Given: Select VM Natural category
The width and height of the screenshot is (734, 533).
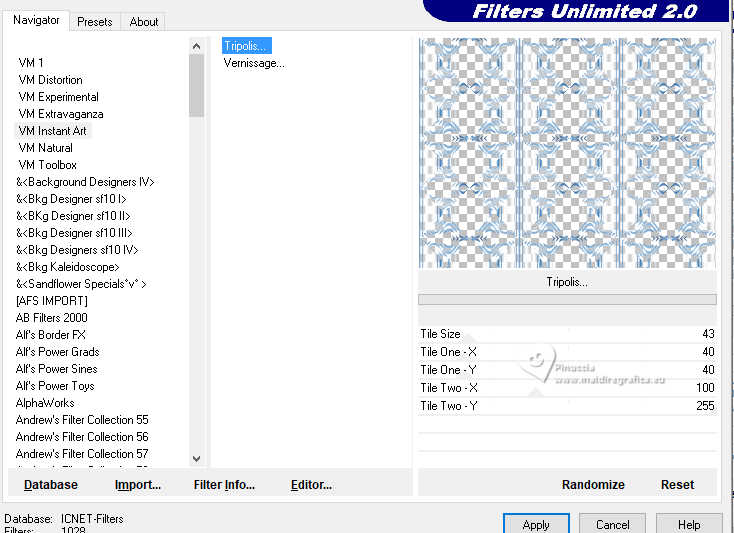Looking at the screenshot, I should [45, 148].
